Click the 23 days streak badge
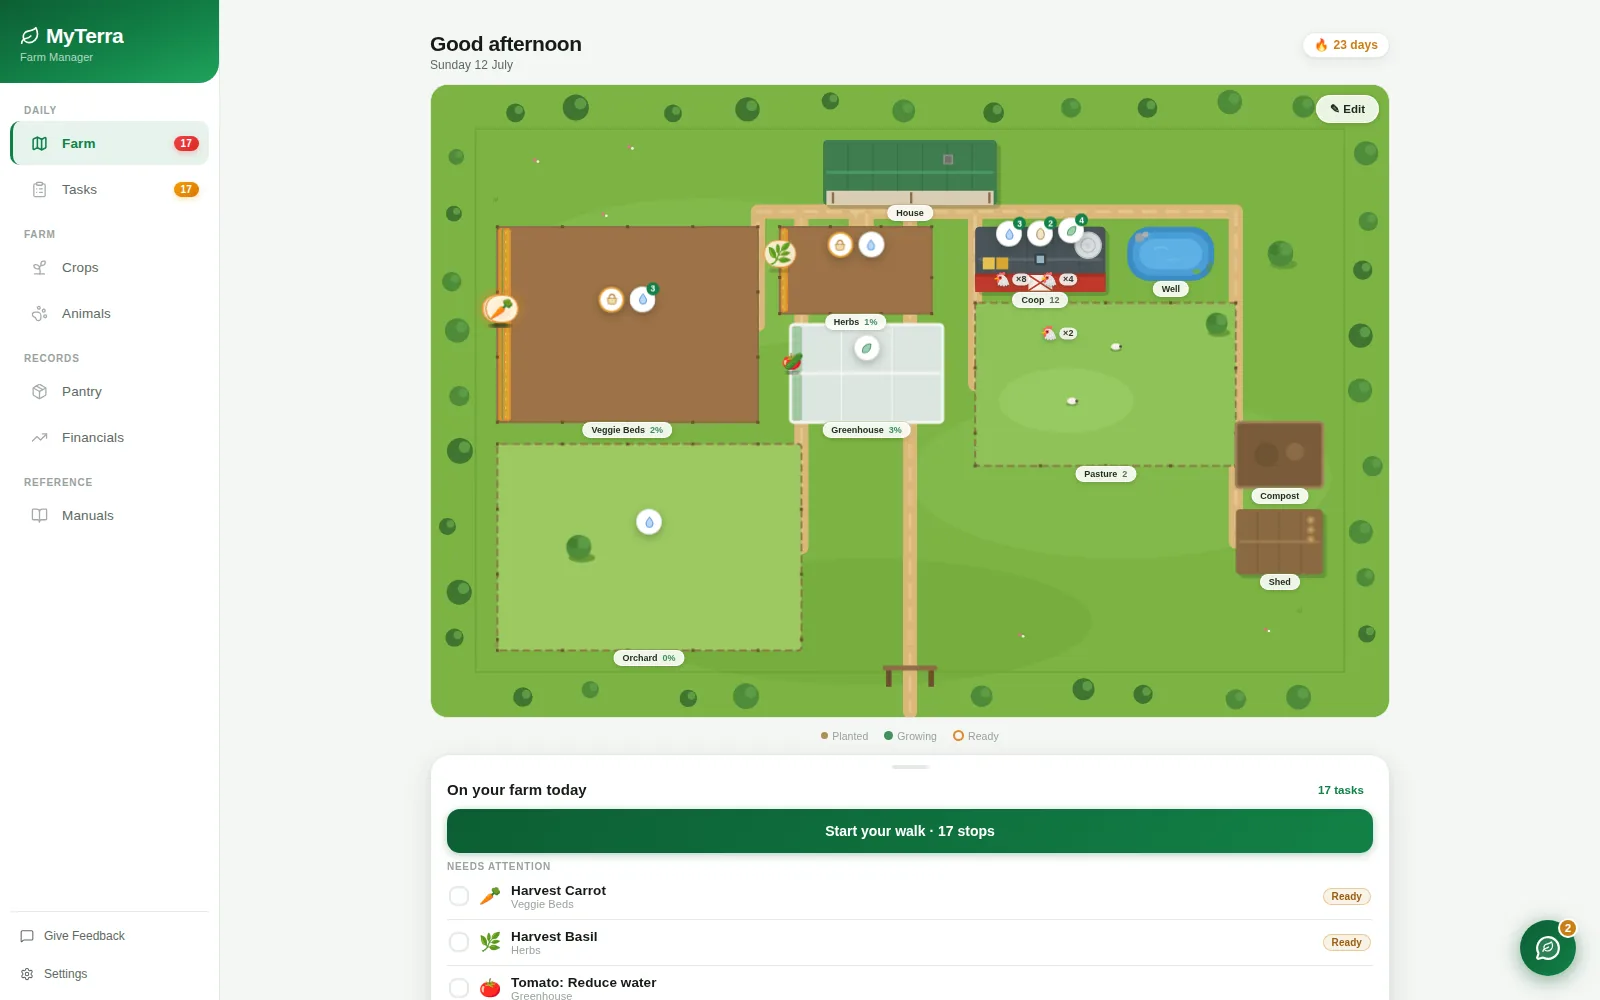Viewport: 1600px width, 1000px height. [1346, 45]
